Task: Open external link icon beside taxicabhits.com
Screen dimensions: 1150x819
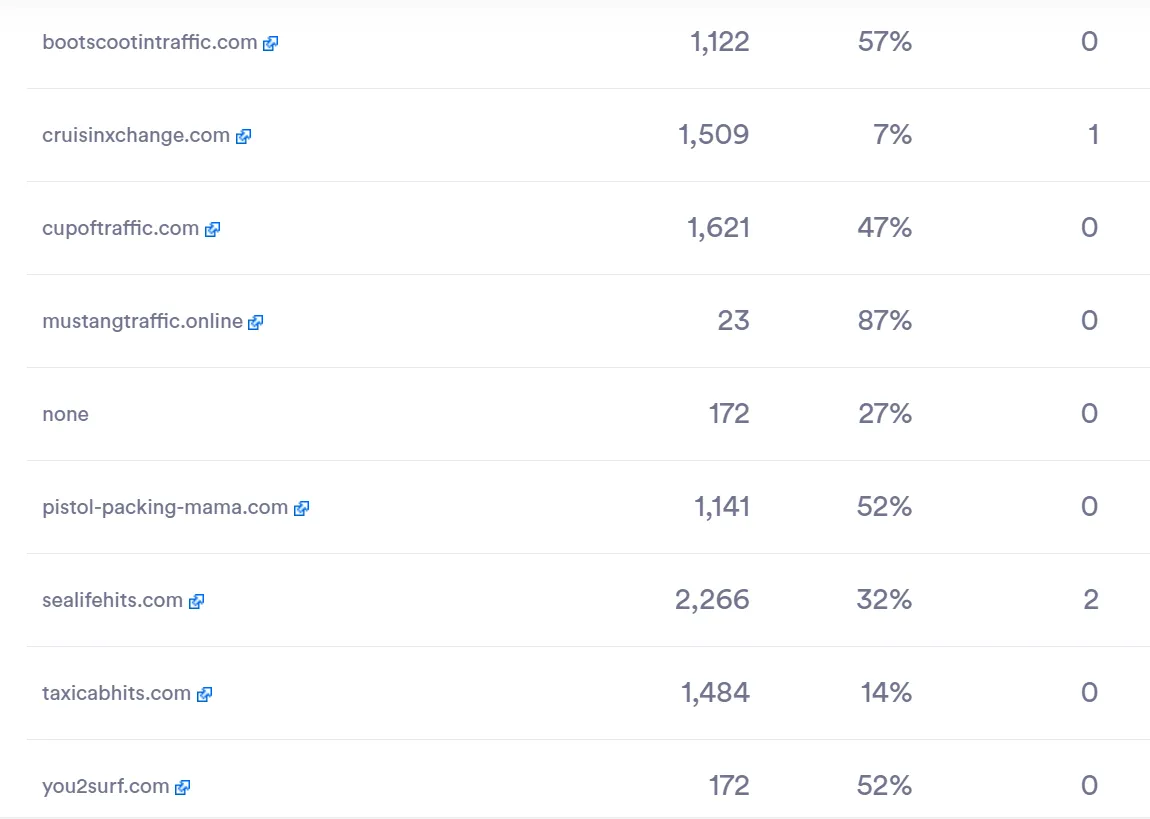Action: [205, 694]
